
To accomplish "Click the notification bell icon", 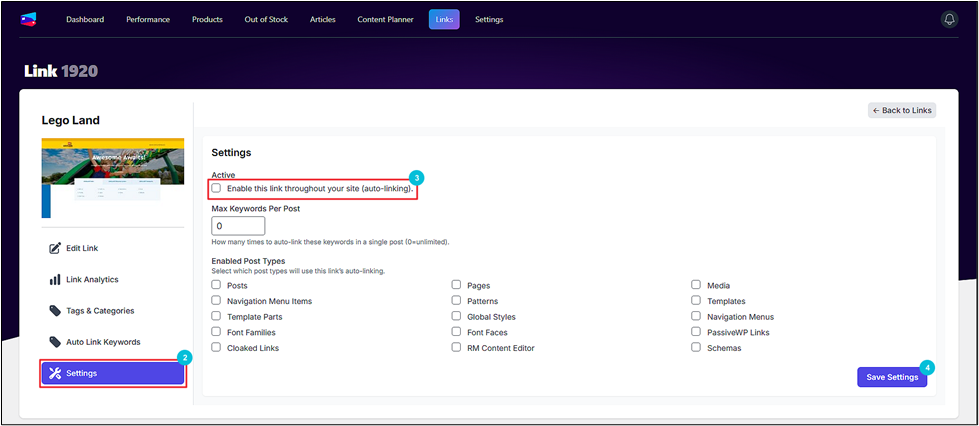I will (949, 19).
